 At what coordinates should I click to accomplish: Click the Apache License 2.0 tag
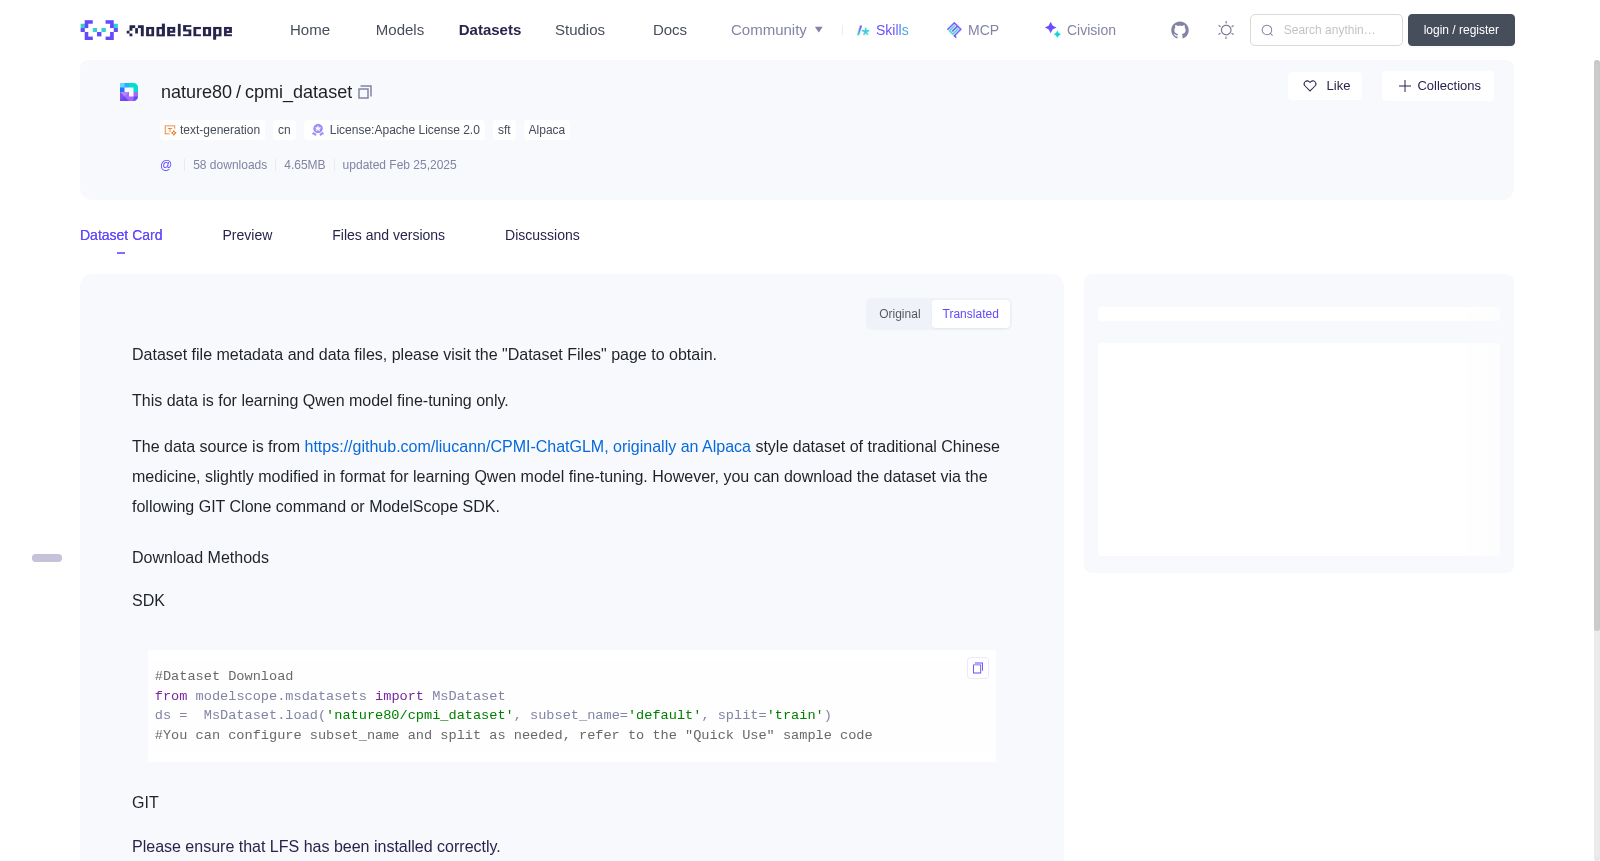click(396, 130)
